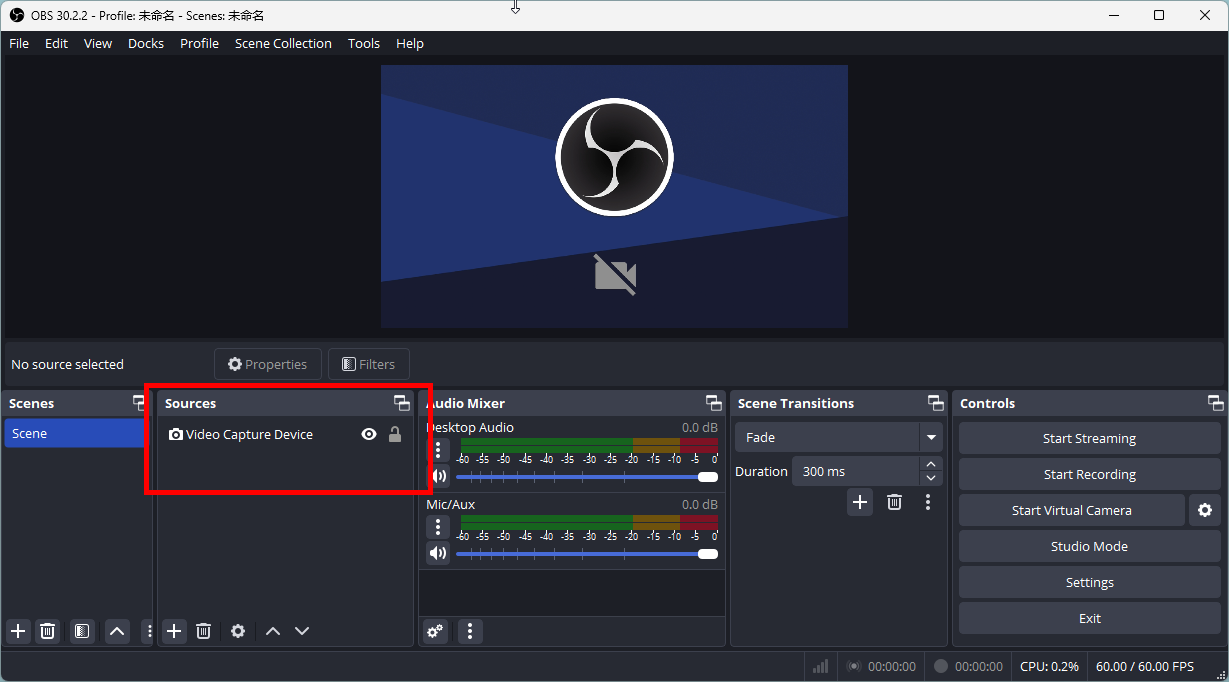
Task: Switch to Studio Mode
Action: click(1089, 546)
